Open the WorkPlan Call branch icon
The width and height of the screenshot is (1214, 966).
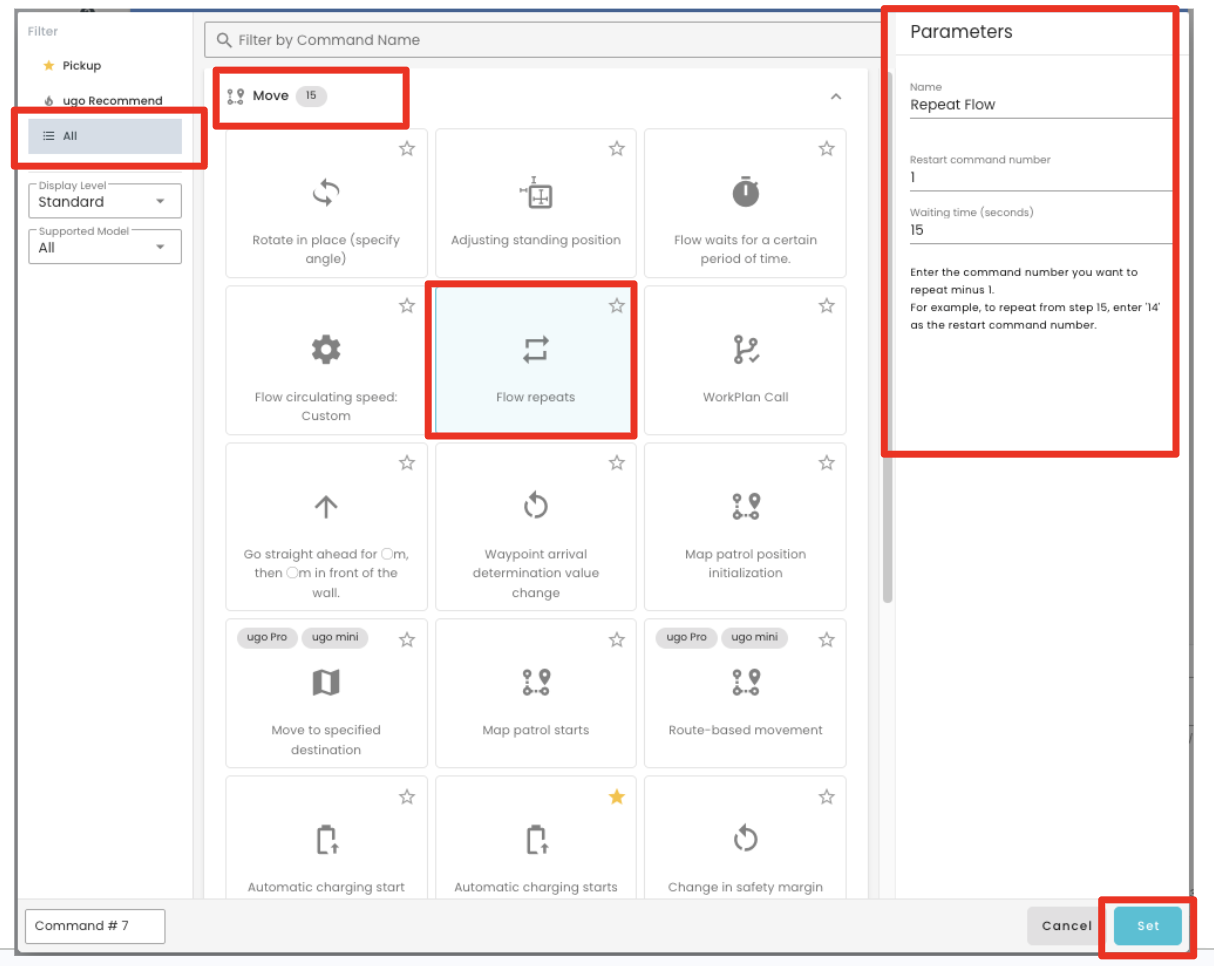[x=746, y=349]
